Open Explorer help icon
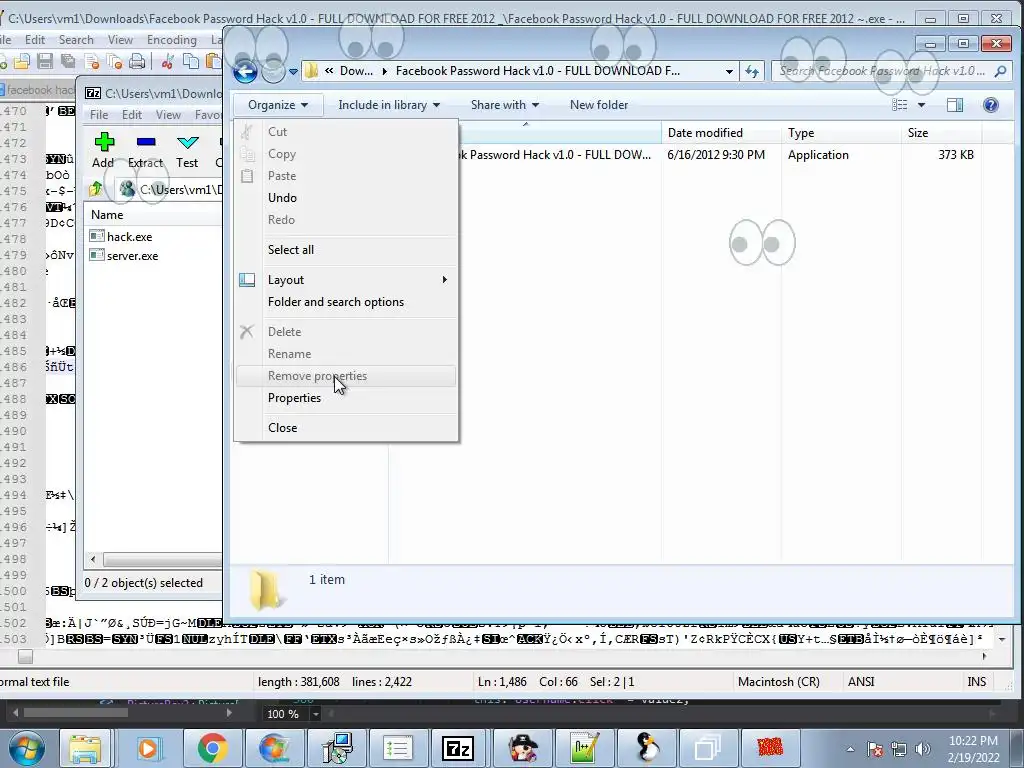Image resolution: width=1024 pixels, height=768 pixels. [991, 105]
